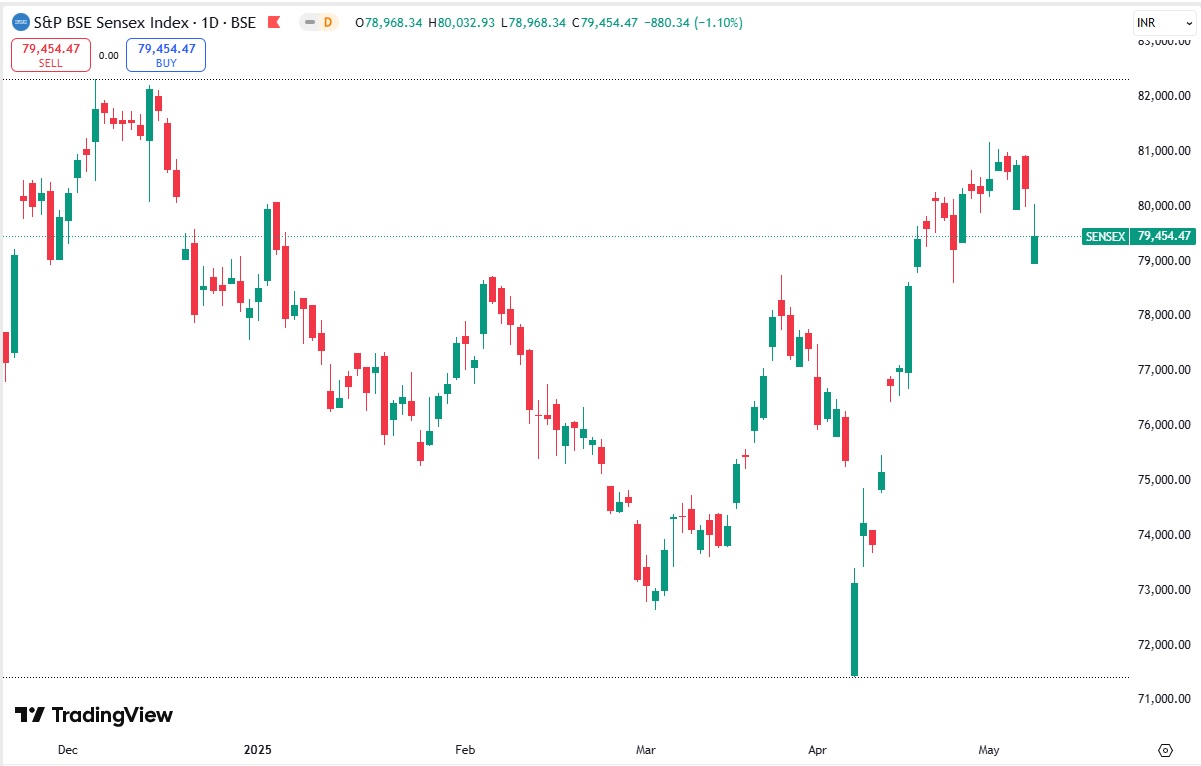Select the orange D timeframe icon

(x=329, y=22)
